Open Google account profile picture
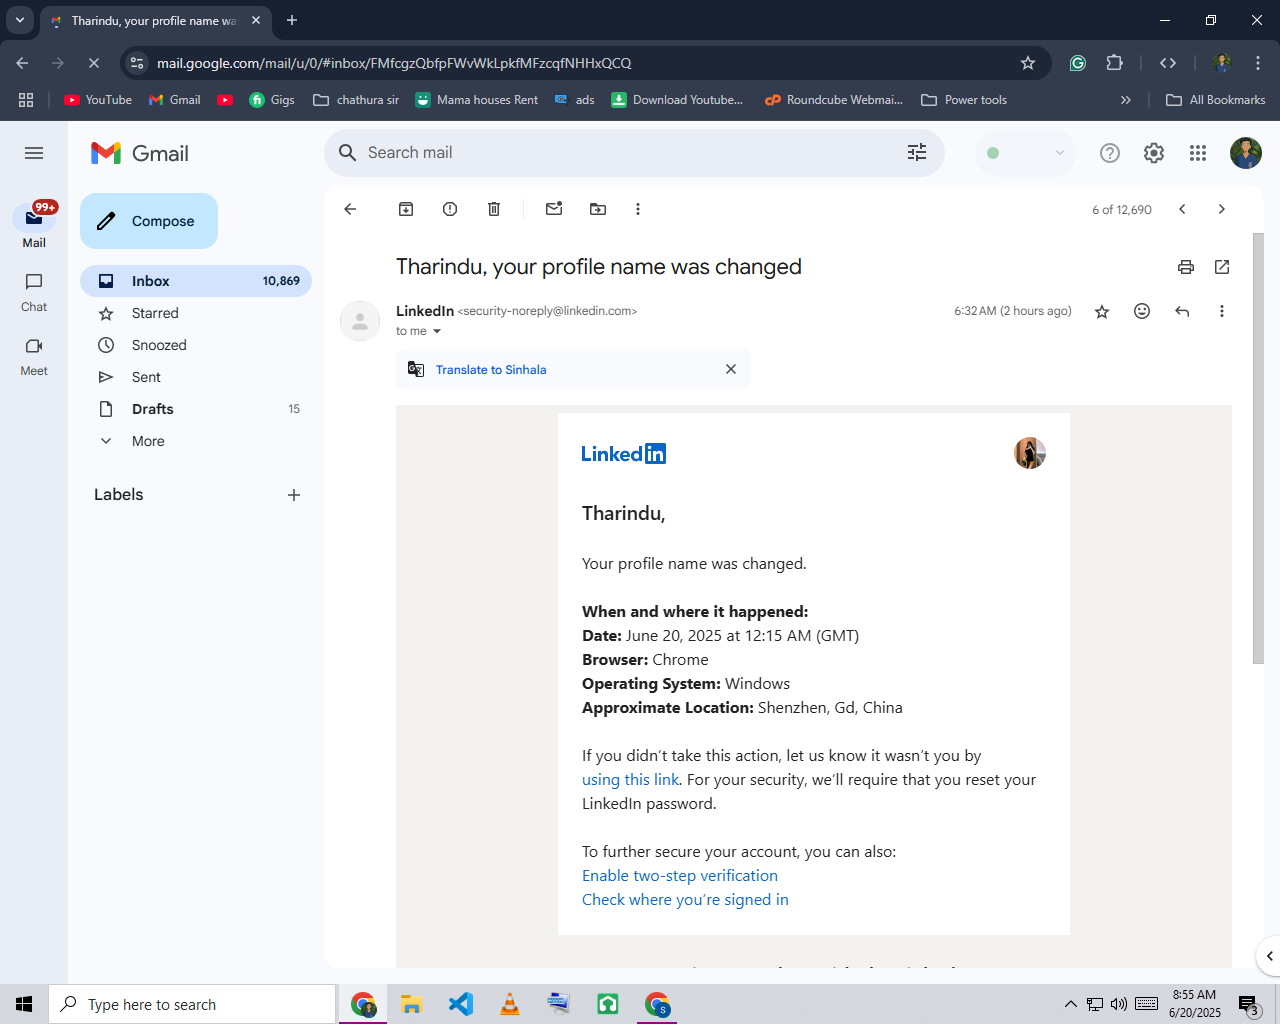 1246,153
